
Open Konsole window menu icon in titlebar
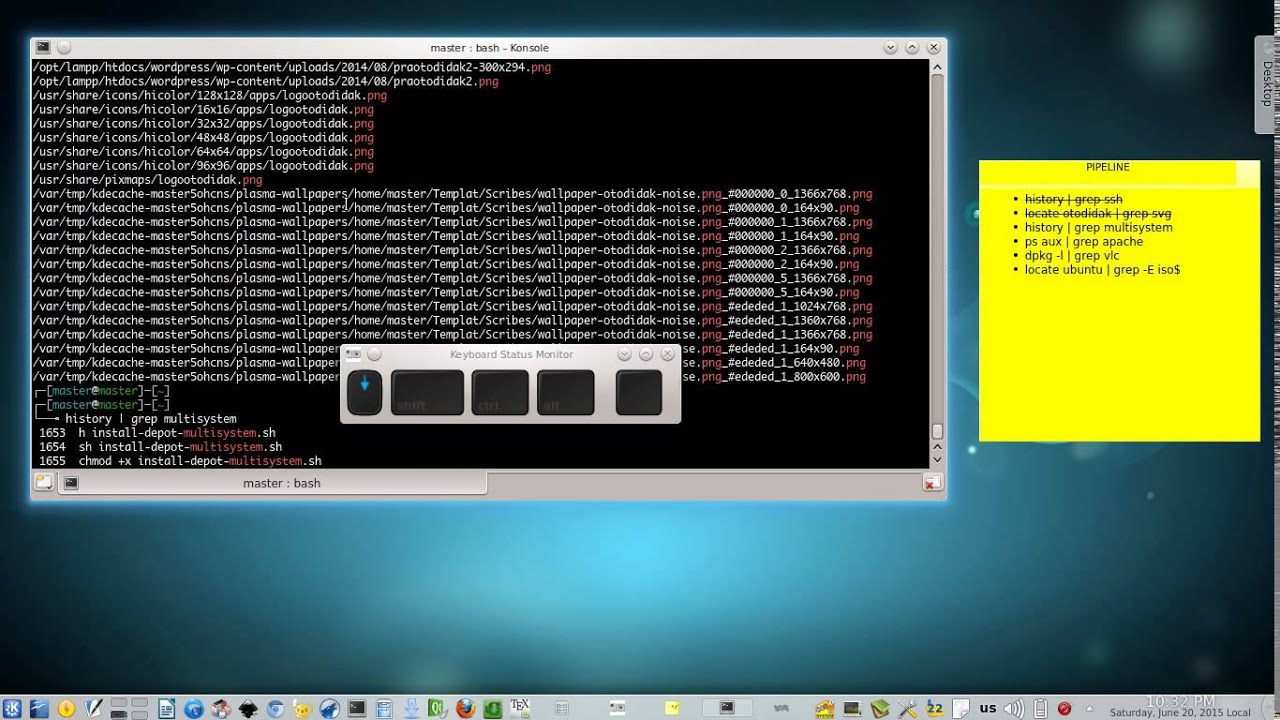click(x=43, y=47)
